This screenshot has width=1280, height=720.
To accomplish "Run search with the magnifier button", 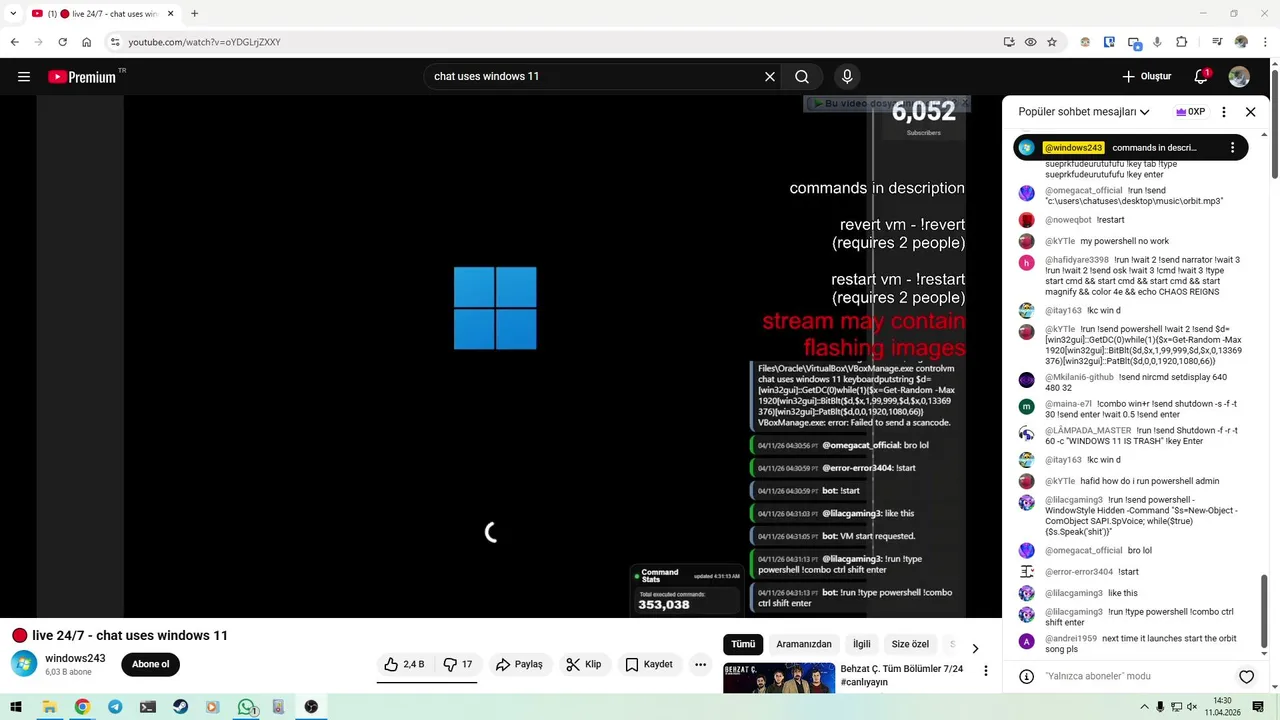I will 802,77.
